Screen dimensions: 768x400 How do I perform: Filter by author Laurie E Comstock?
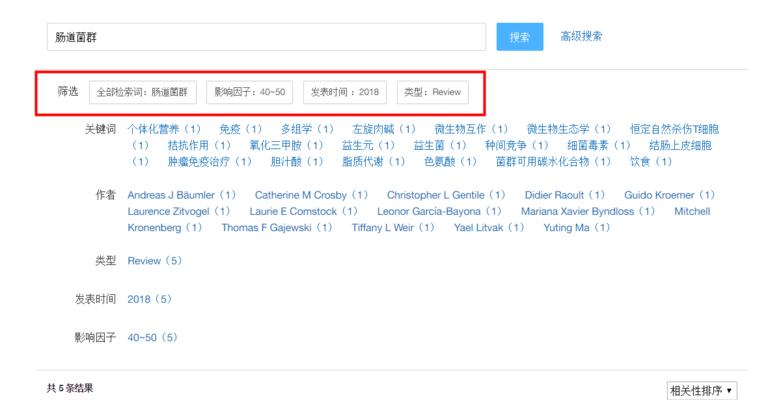304,211
